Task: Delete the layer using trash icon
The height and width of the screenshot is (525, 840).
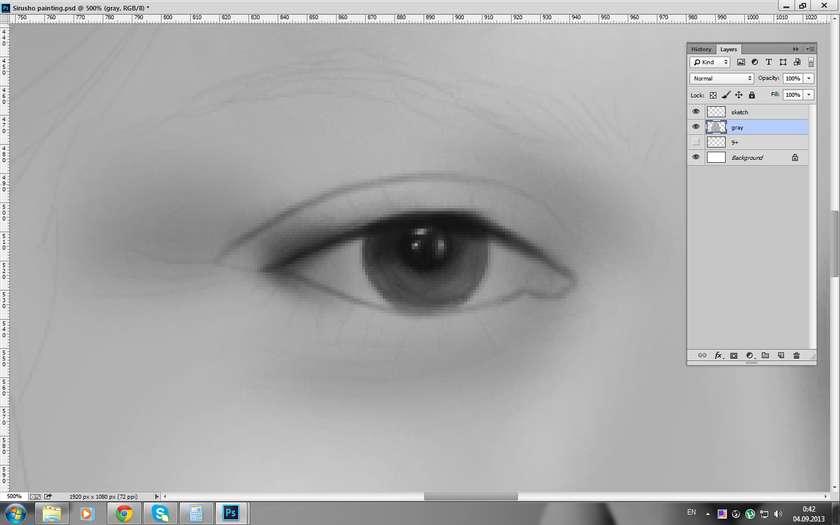Action: click(x=796, y=355)
